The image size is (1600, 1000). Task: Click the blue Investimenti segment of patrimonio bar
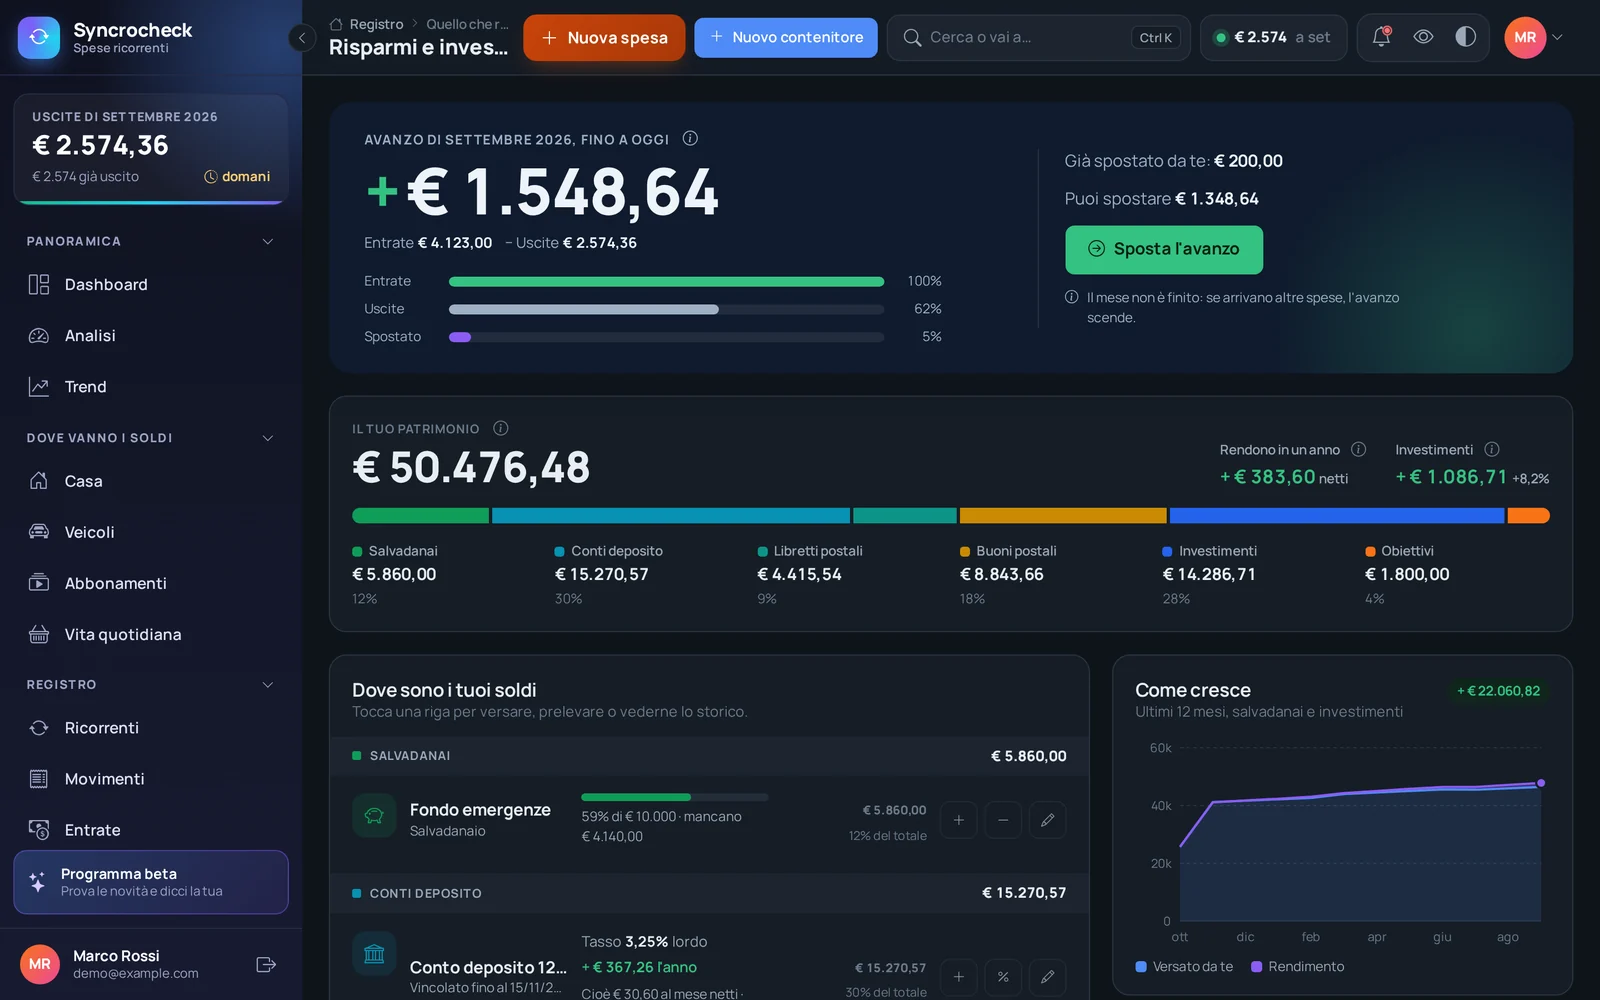[1337, 516]
